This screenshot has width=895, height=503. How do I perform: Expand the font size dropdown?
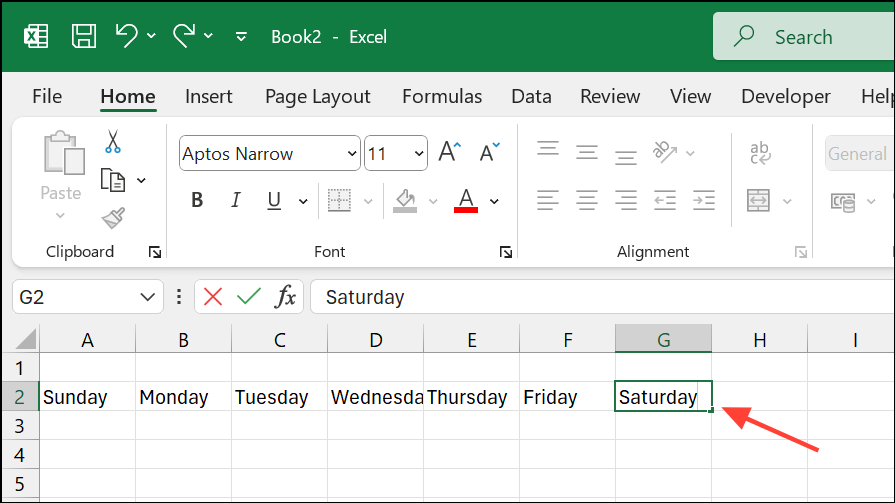(x=417, y=154)
